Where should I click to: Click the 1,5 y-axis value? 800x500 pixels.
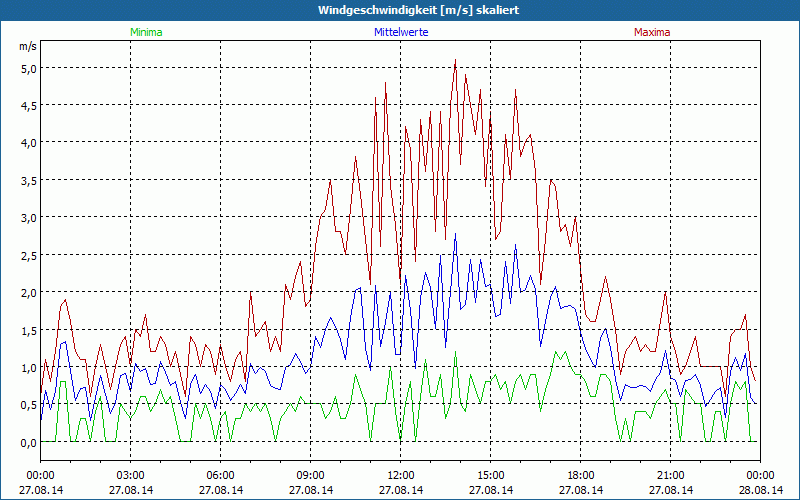tap(29, 330)
